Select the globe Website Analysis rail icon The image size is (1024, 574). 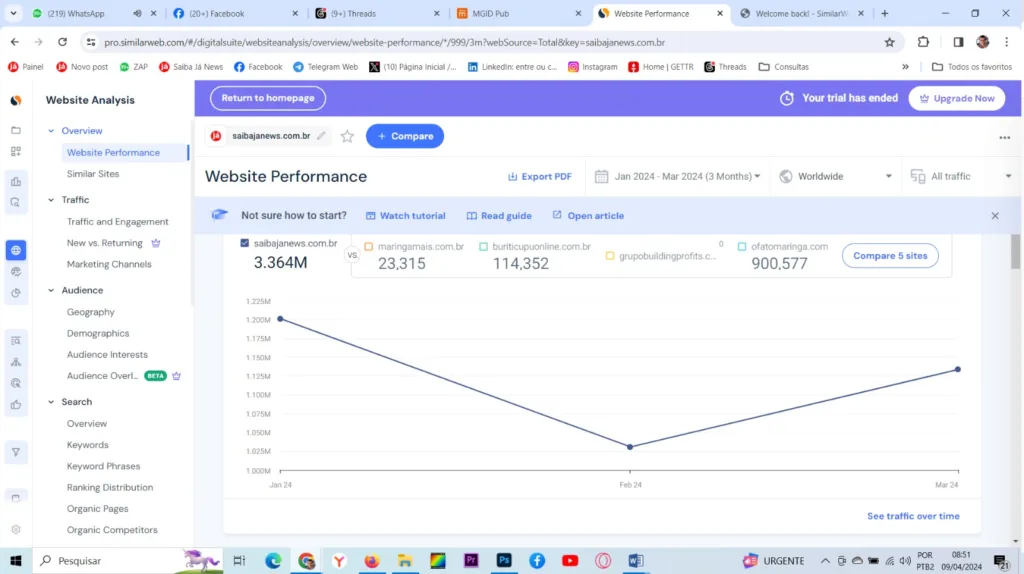[x=16, y=250]
